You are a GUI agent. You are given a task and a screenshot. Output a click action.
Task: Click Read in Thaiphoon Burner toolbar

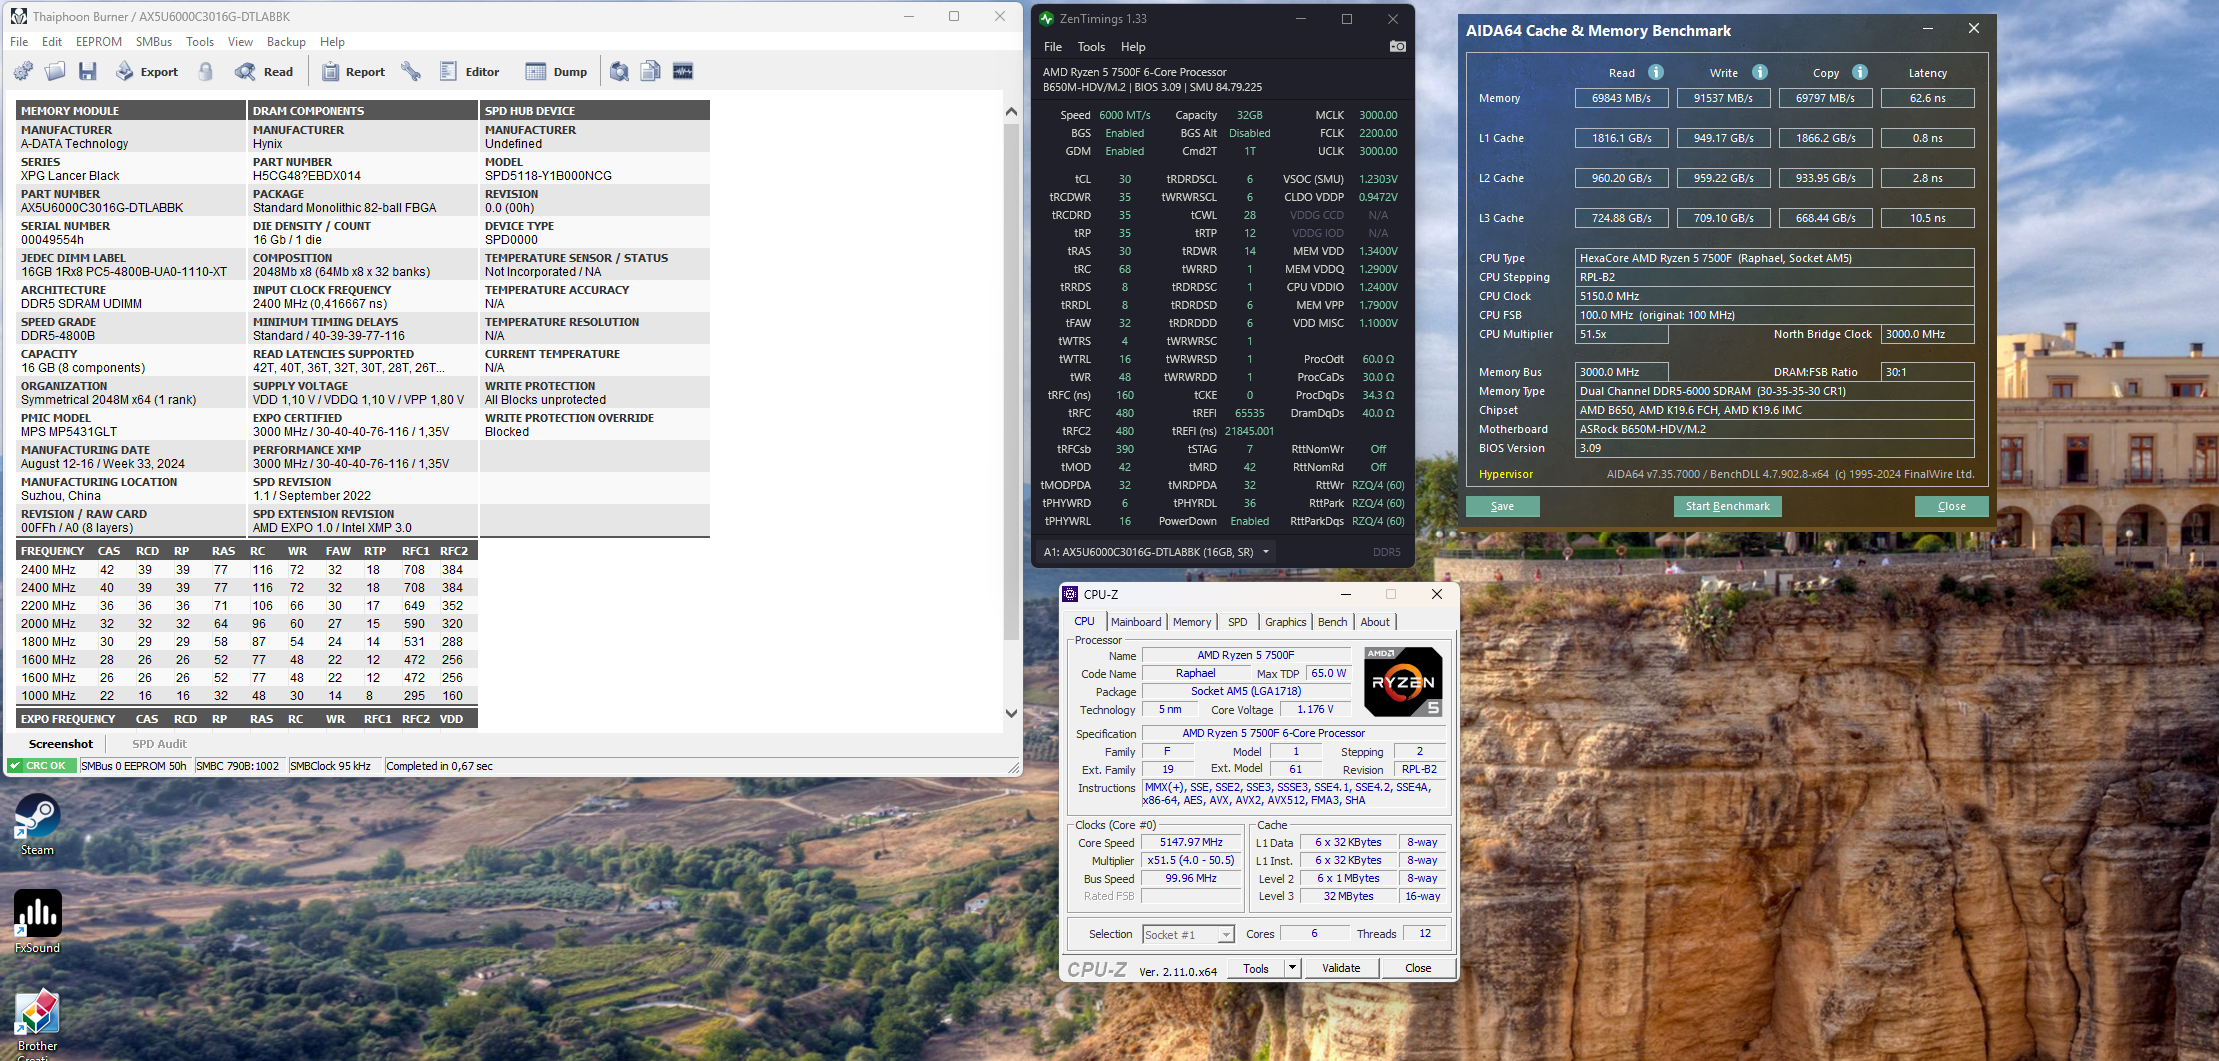coord(264,71)
